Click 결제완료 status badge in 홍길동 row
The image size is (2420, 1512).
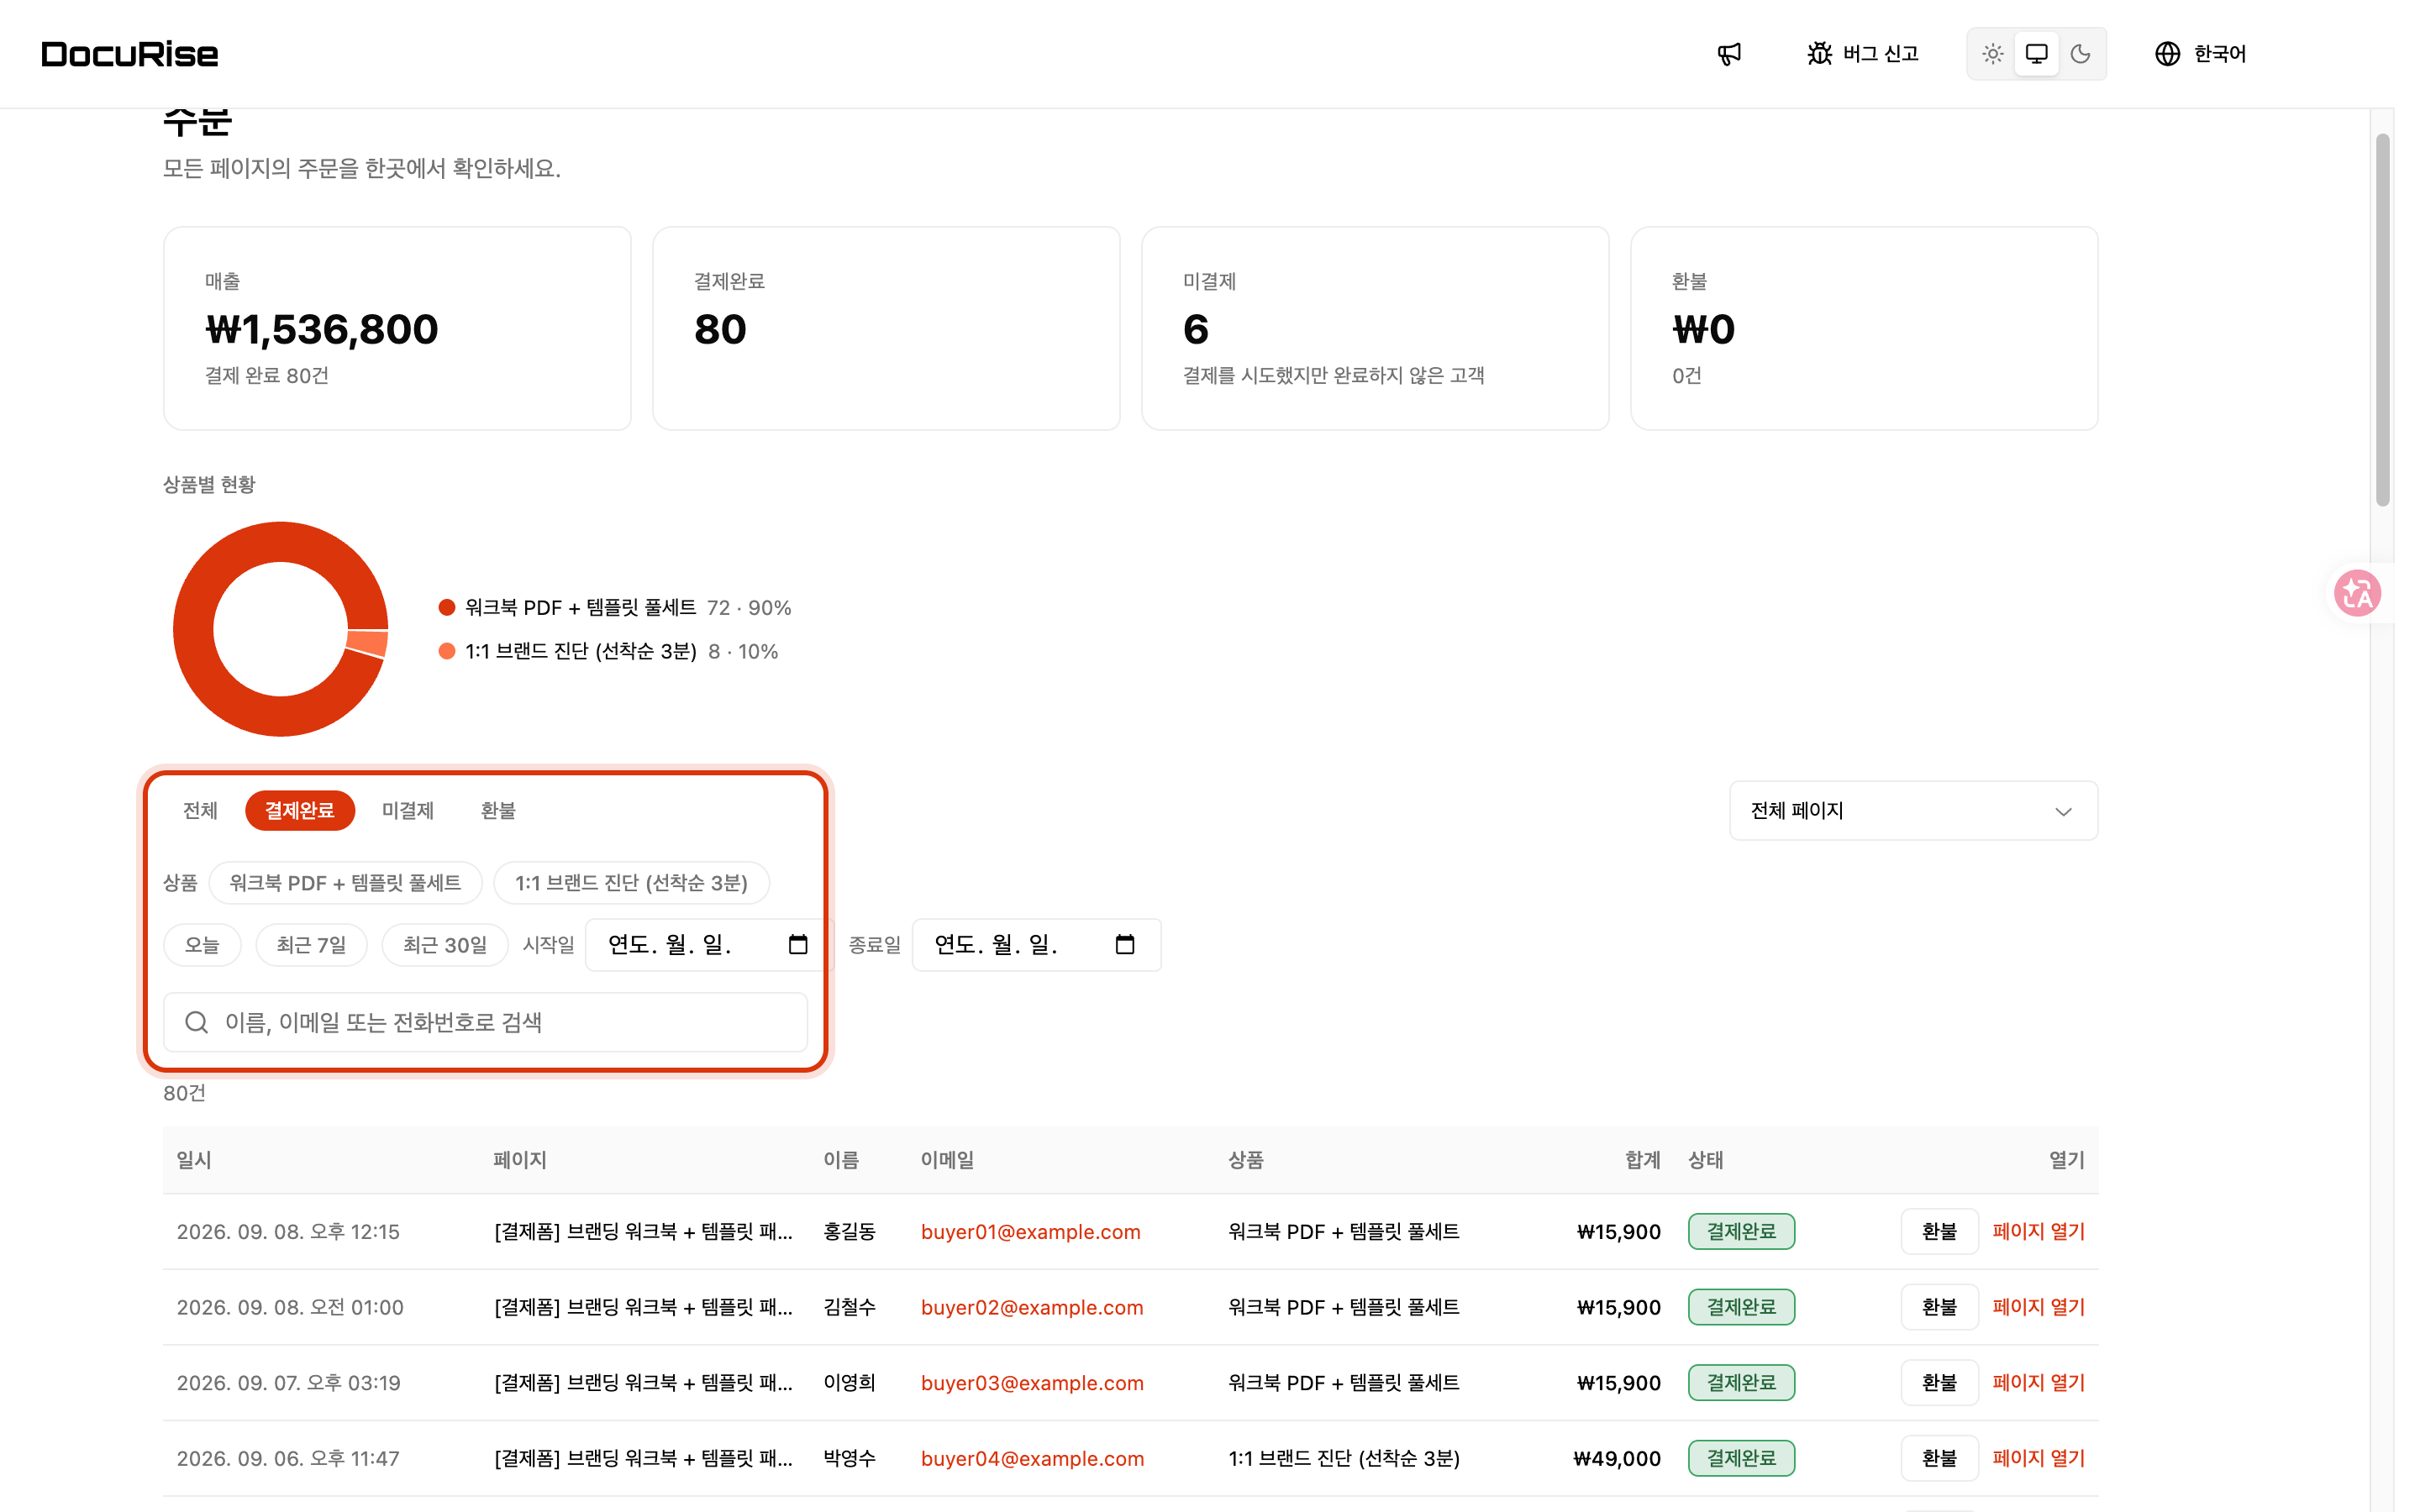[1741, 1232]
